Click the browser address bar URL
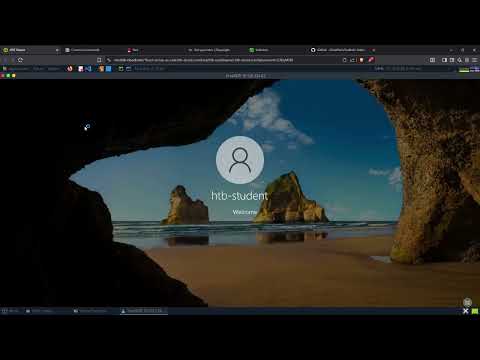 [x=203, y=60]
